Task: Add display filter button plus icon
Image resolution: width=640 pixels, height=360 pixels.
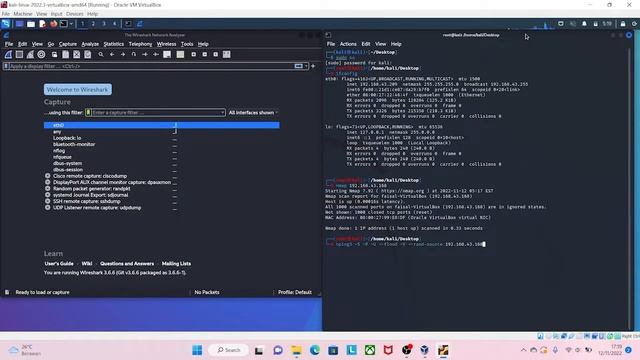Action: point(313,66)
